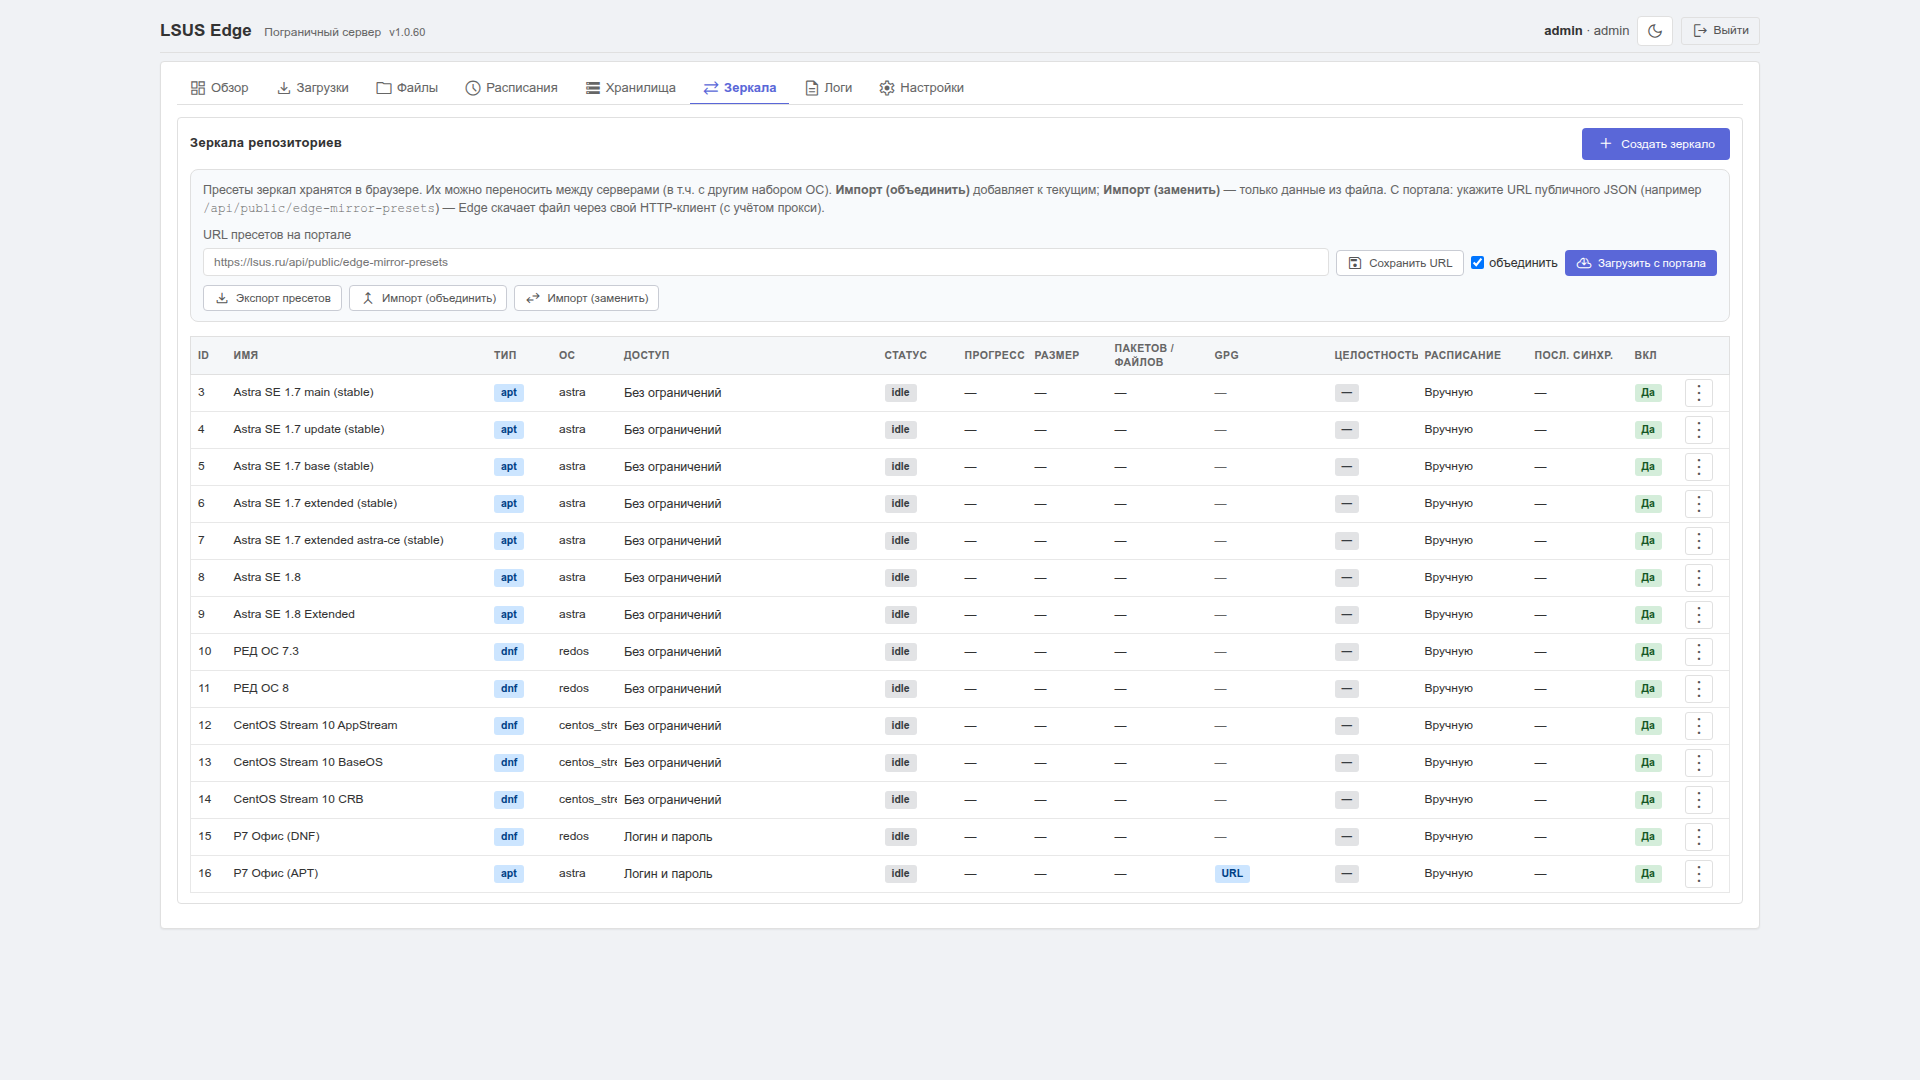Open Настройки via gear icon

887,88
